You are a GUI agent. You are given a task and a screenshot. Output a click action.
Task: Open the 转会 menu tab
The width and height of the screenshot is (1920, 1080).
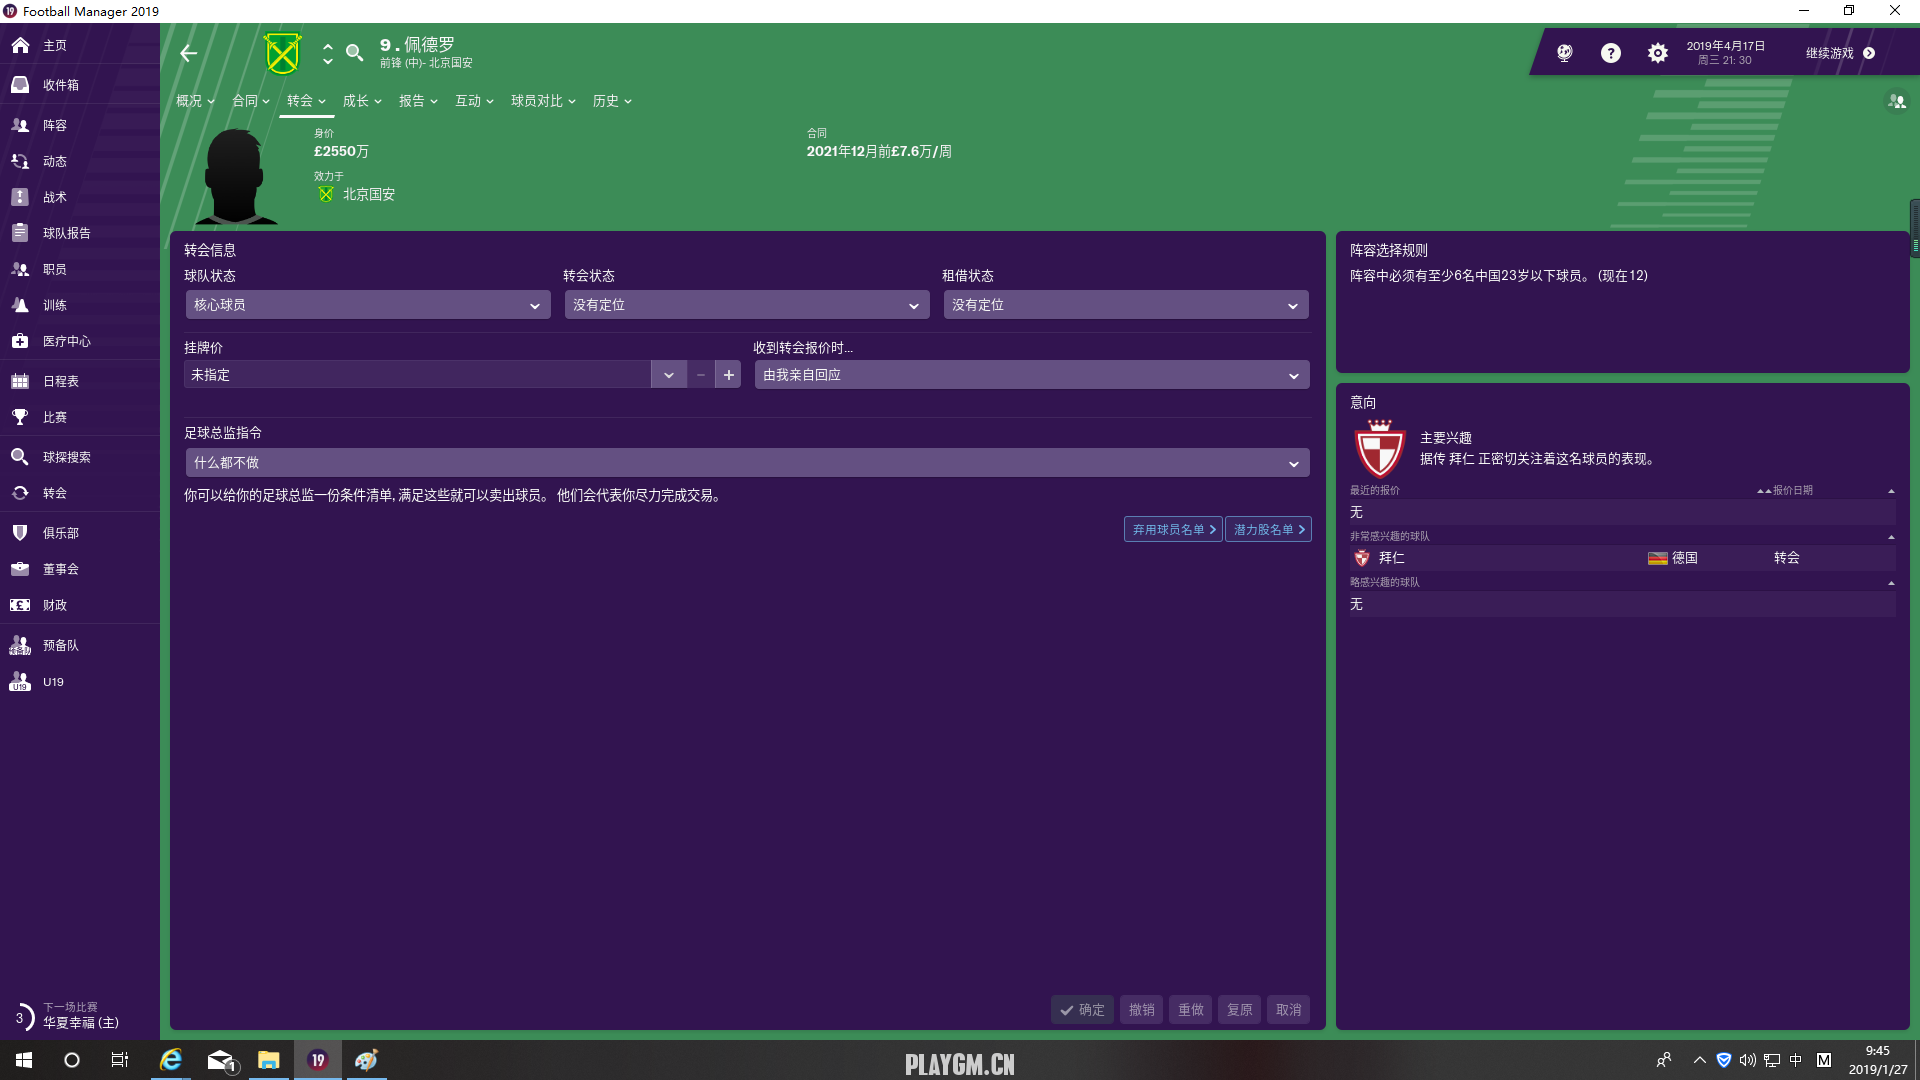[x=306, y=101]
